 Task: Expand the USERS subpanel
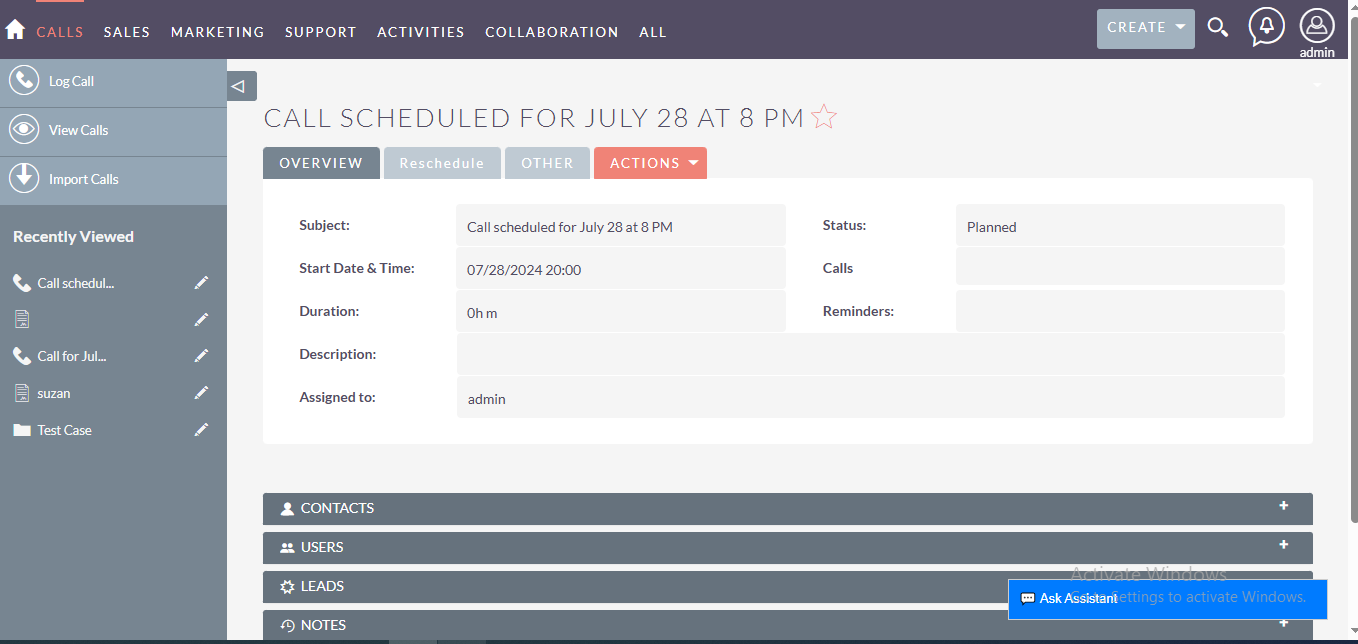coord(1283,545)
